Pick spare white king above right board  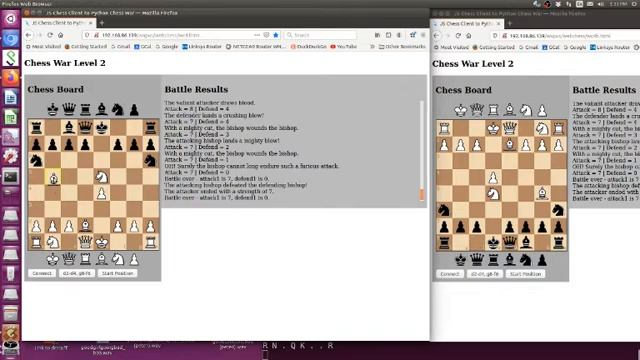[x=460, y=110]
